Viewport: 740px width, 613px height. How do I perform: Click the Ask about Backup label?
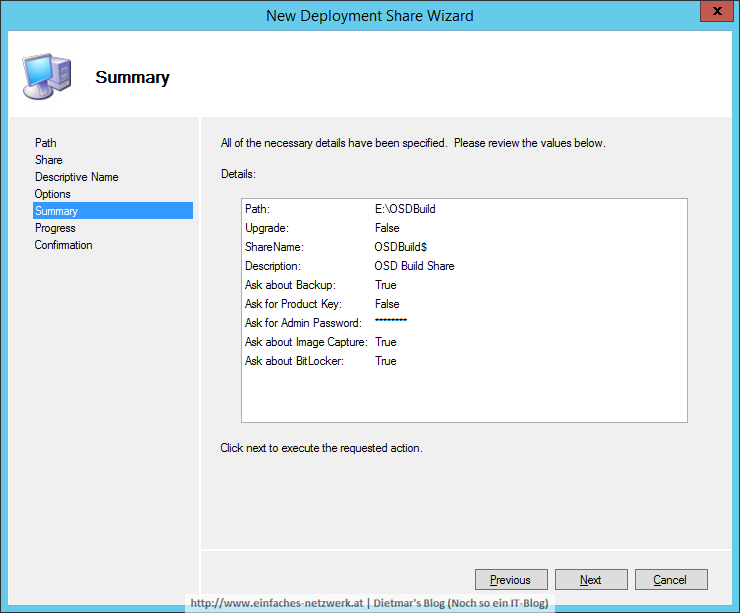pos(290,285)
